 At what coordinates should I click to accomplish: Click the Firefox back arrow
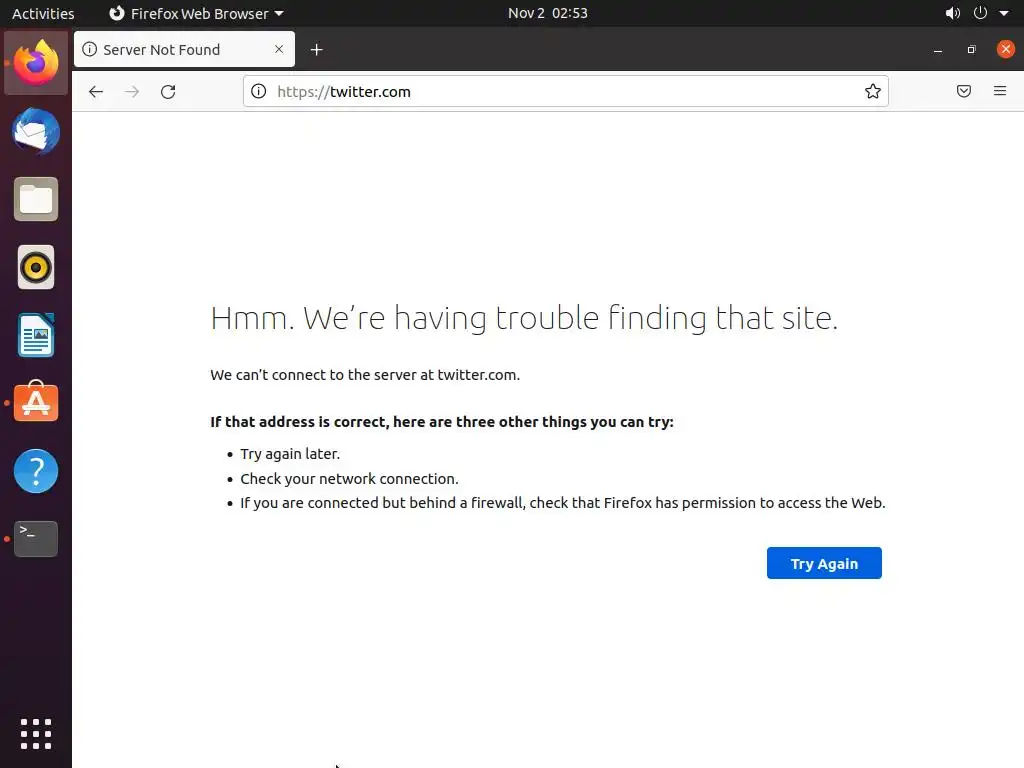(x=96, y=91)
